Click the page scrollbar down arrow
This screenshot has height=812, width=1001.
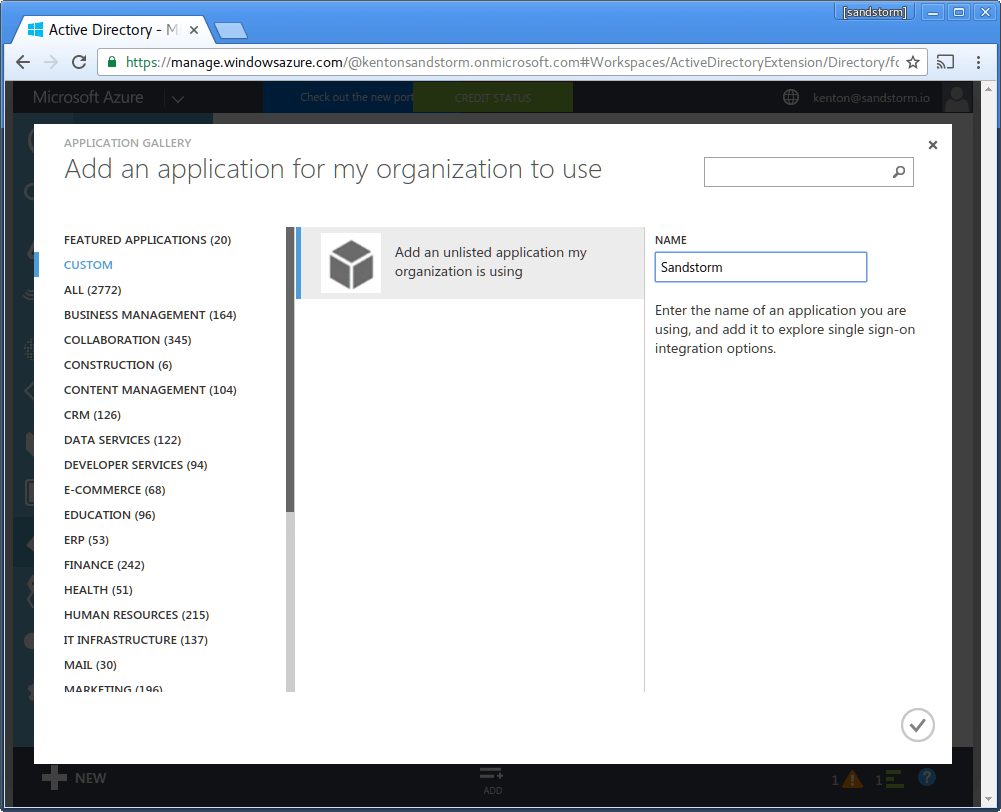[988, 799]
